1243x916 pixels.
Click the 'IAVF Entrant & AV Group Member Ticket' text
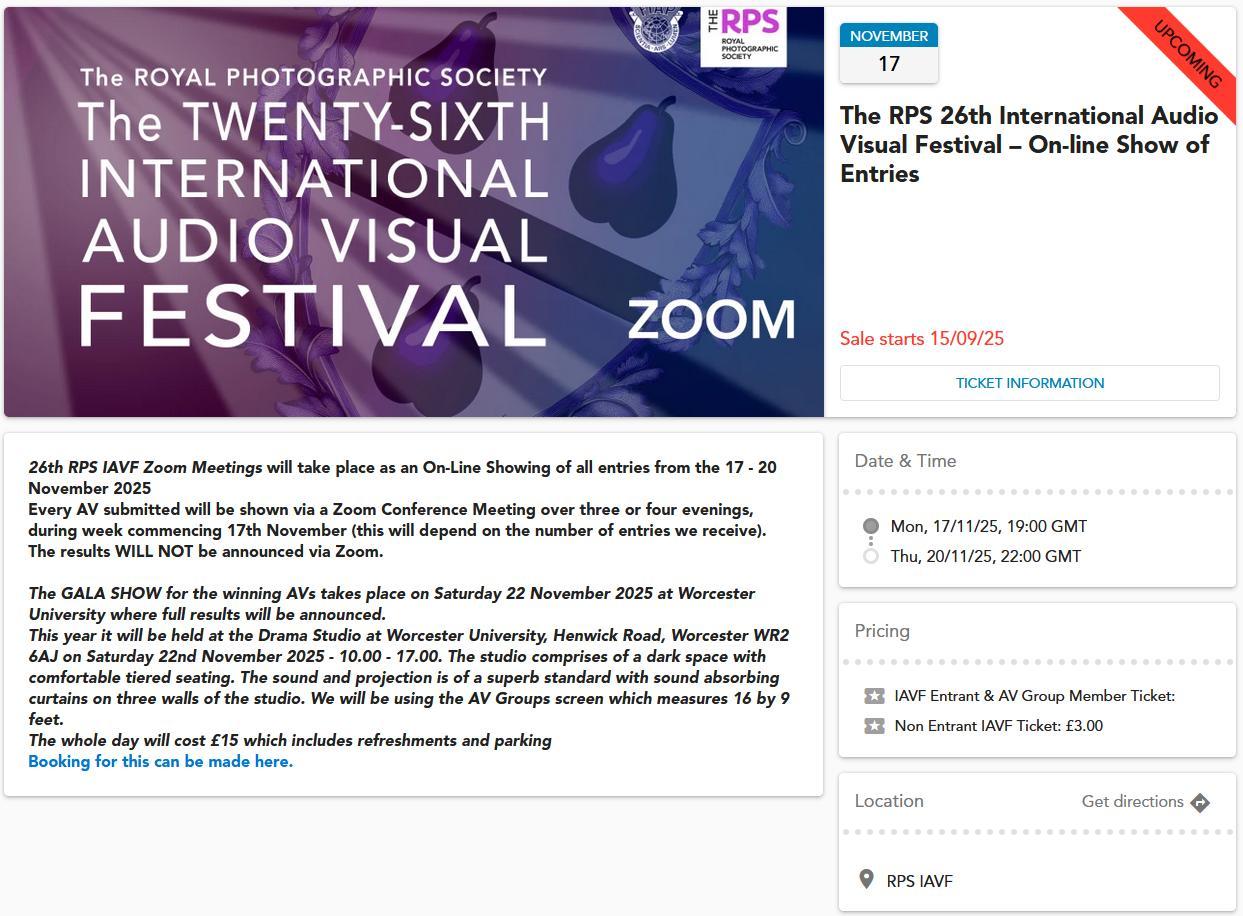[x=1035, y=696]
